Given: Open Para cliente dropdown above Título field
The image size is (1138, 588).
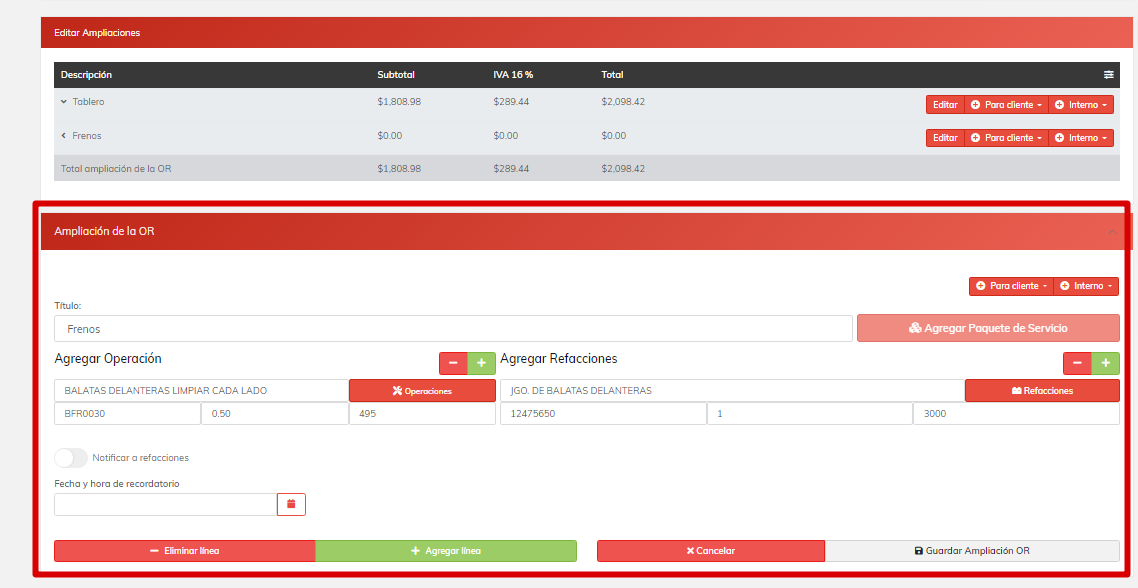Looking at the screenshot, I should tap(1010, 286).
